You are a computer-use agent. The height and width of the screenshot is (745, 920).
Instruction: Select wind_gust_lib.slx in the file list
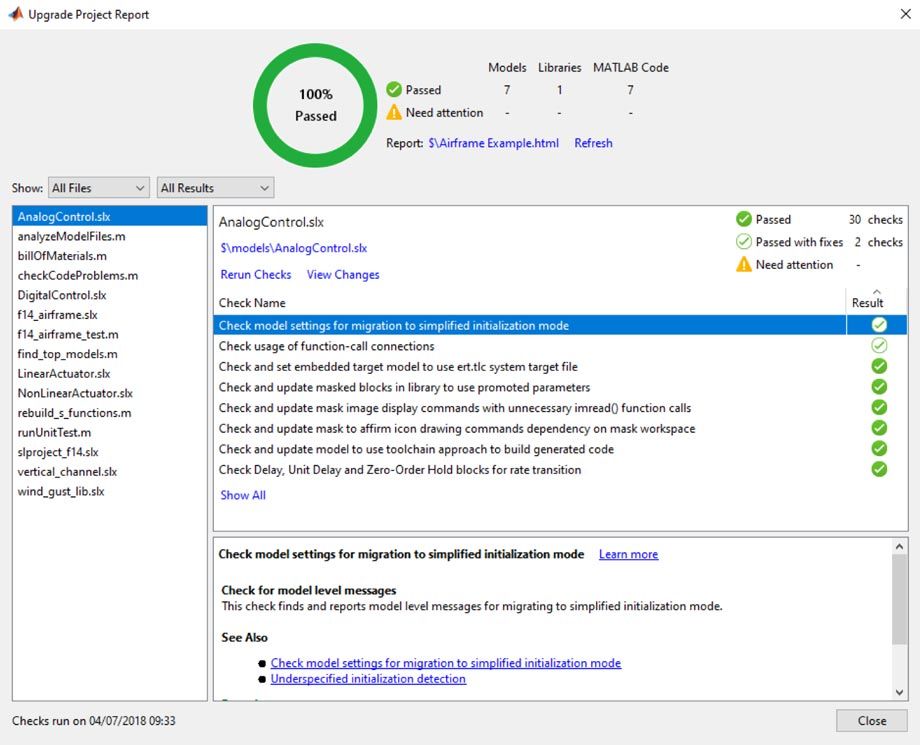tap(60, 491)
